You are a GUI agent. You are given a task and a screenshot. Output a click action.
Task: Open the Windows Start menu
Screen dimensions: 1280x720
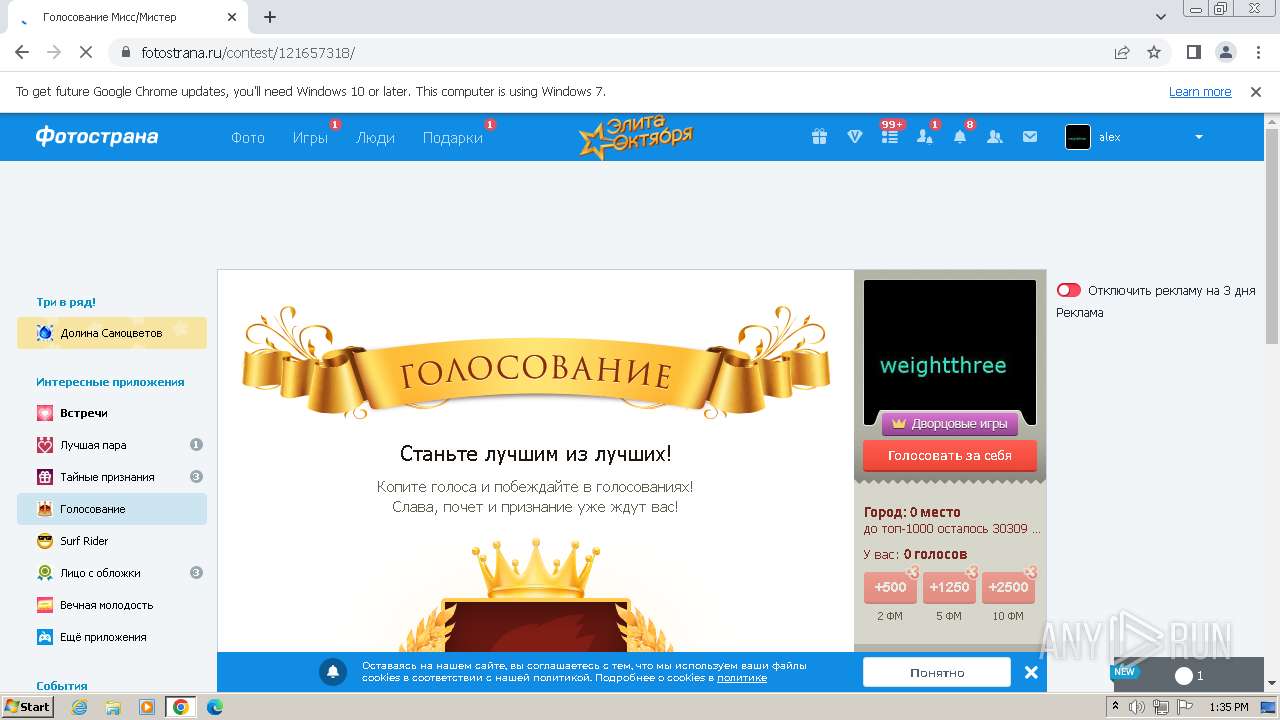[28, 707]
